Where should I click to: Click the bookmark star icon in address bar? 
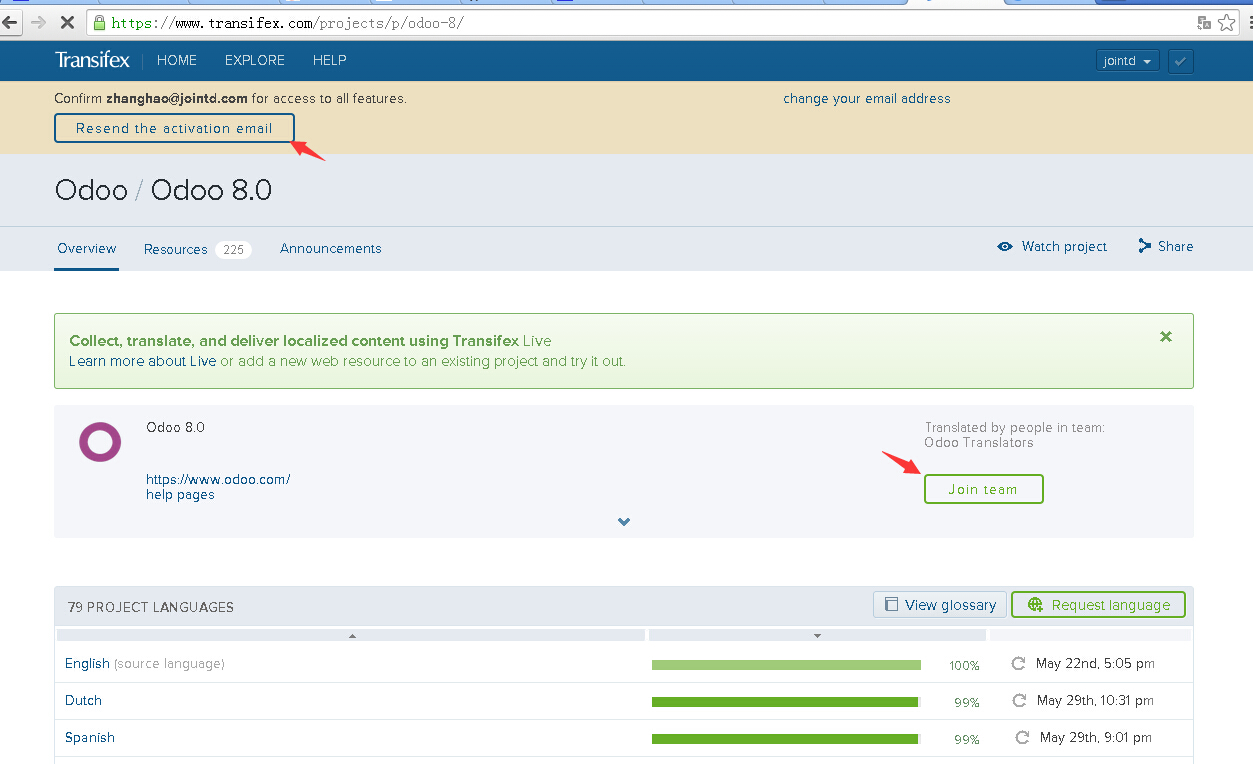1227,22
